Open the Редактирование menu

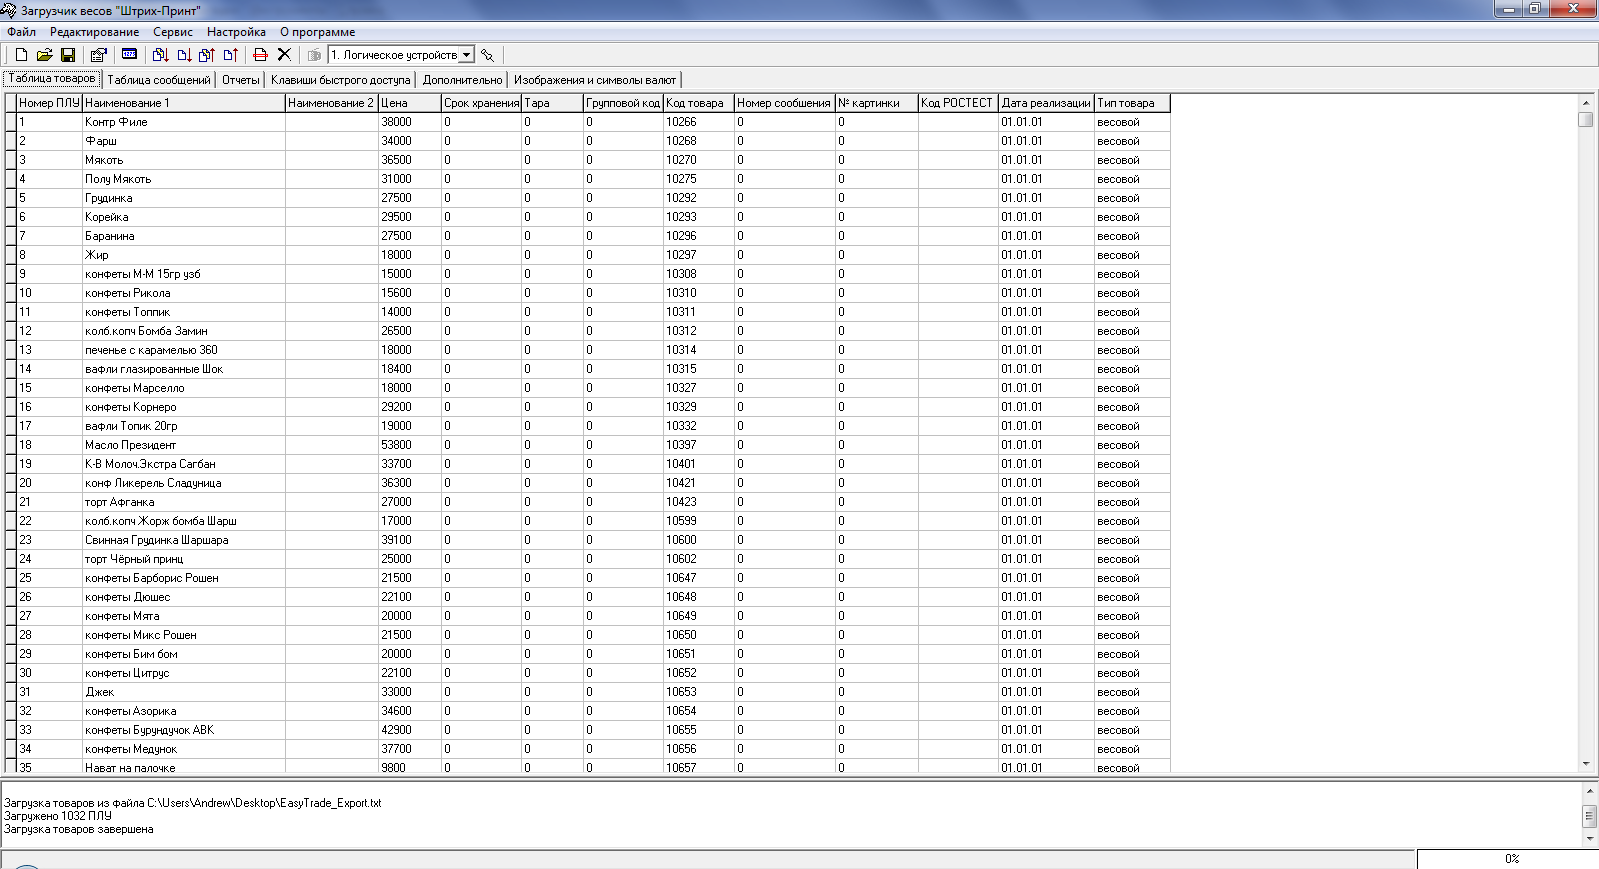tap(94, 32)
